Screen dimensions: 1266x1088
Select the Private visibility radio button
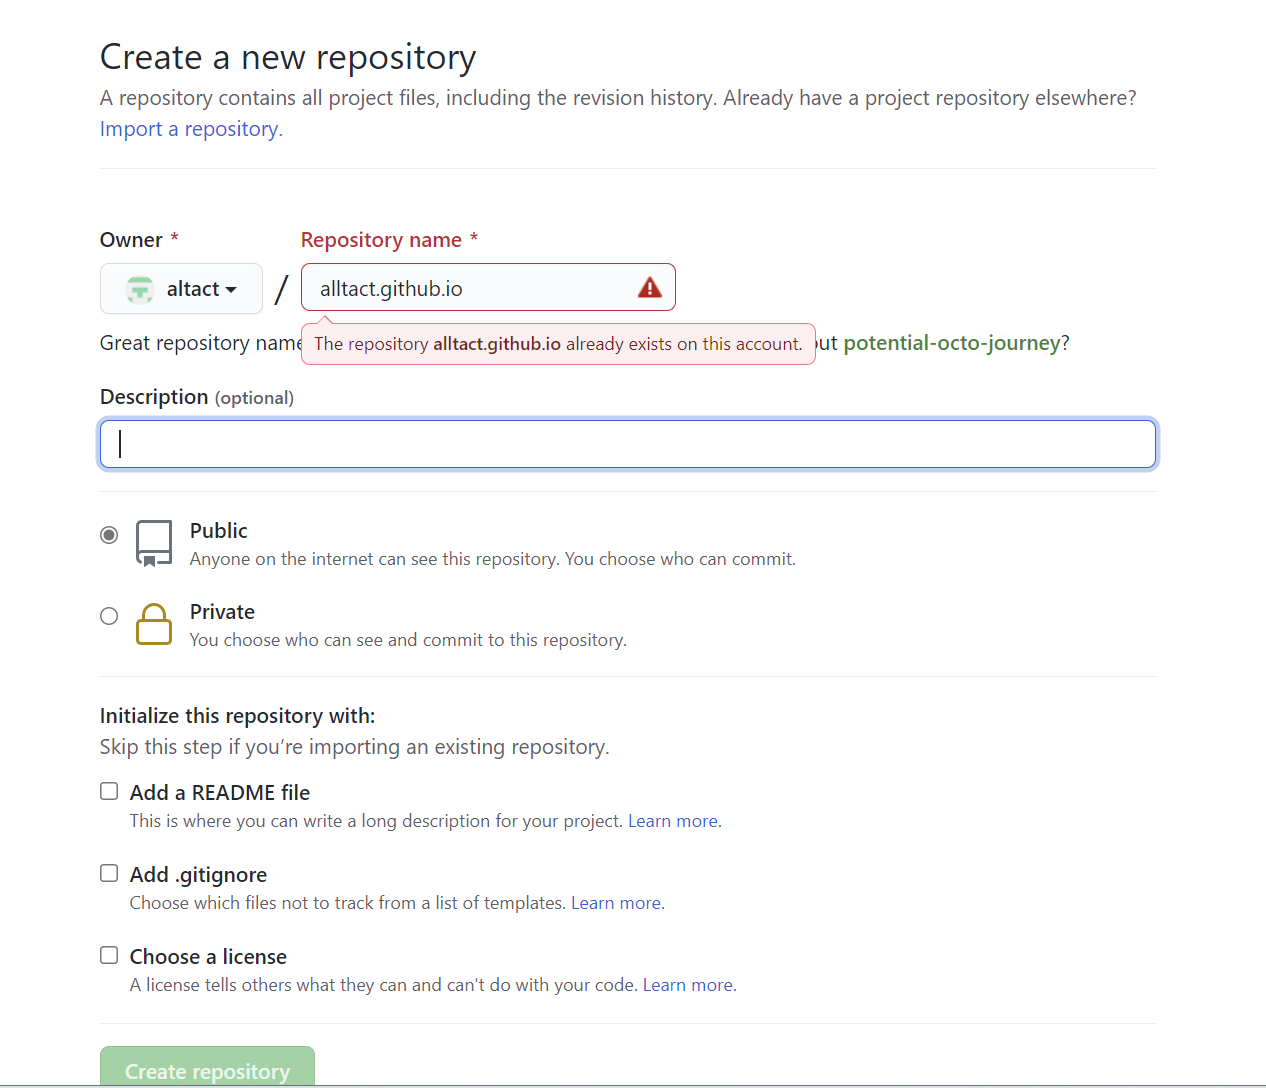click(x=109, y=616)
